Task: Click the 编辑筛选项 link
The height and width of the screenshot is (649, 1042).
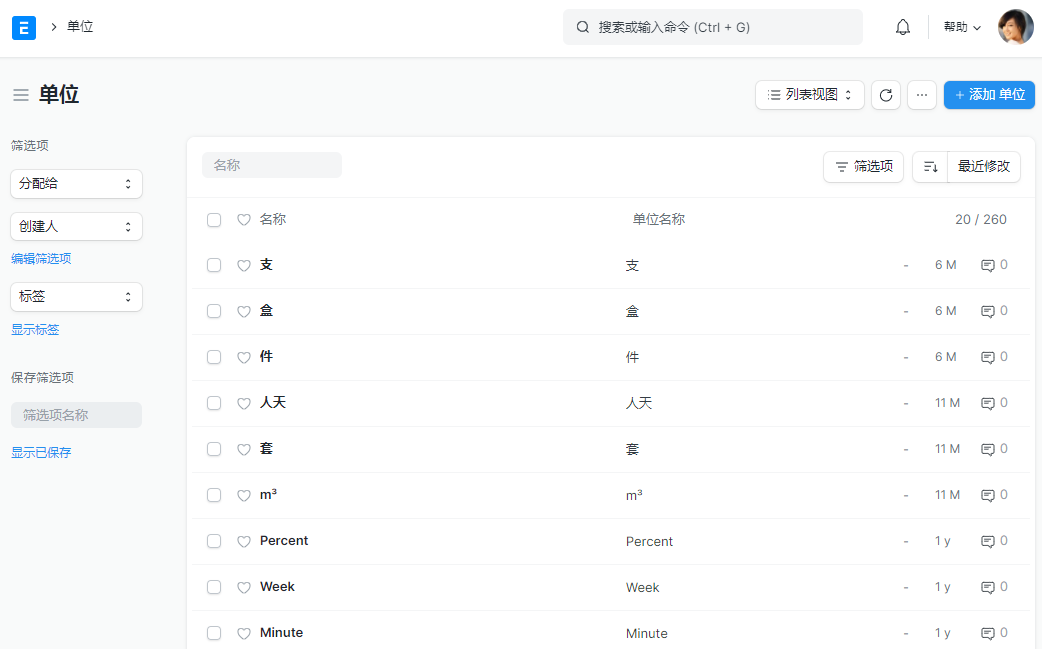Action: point(41,259)
